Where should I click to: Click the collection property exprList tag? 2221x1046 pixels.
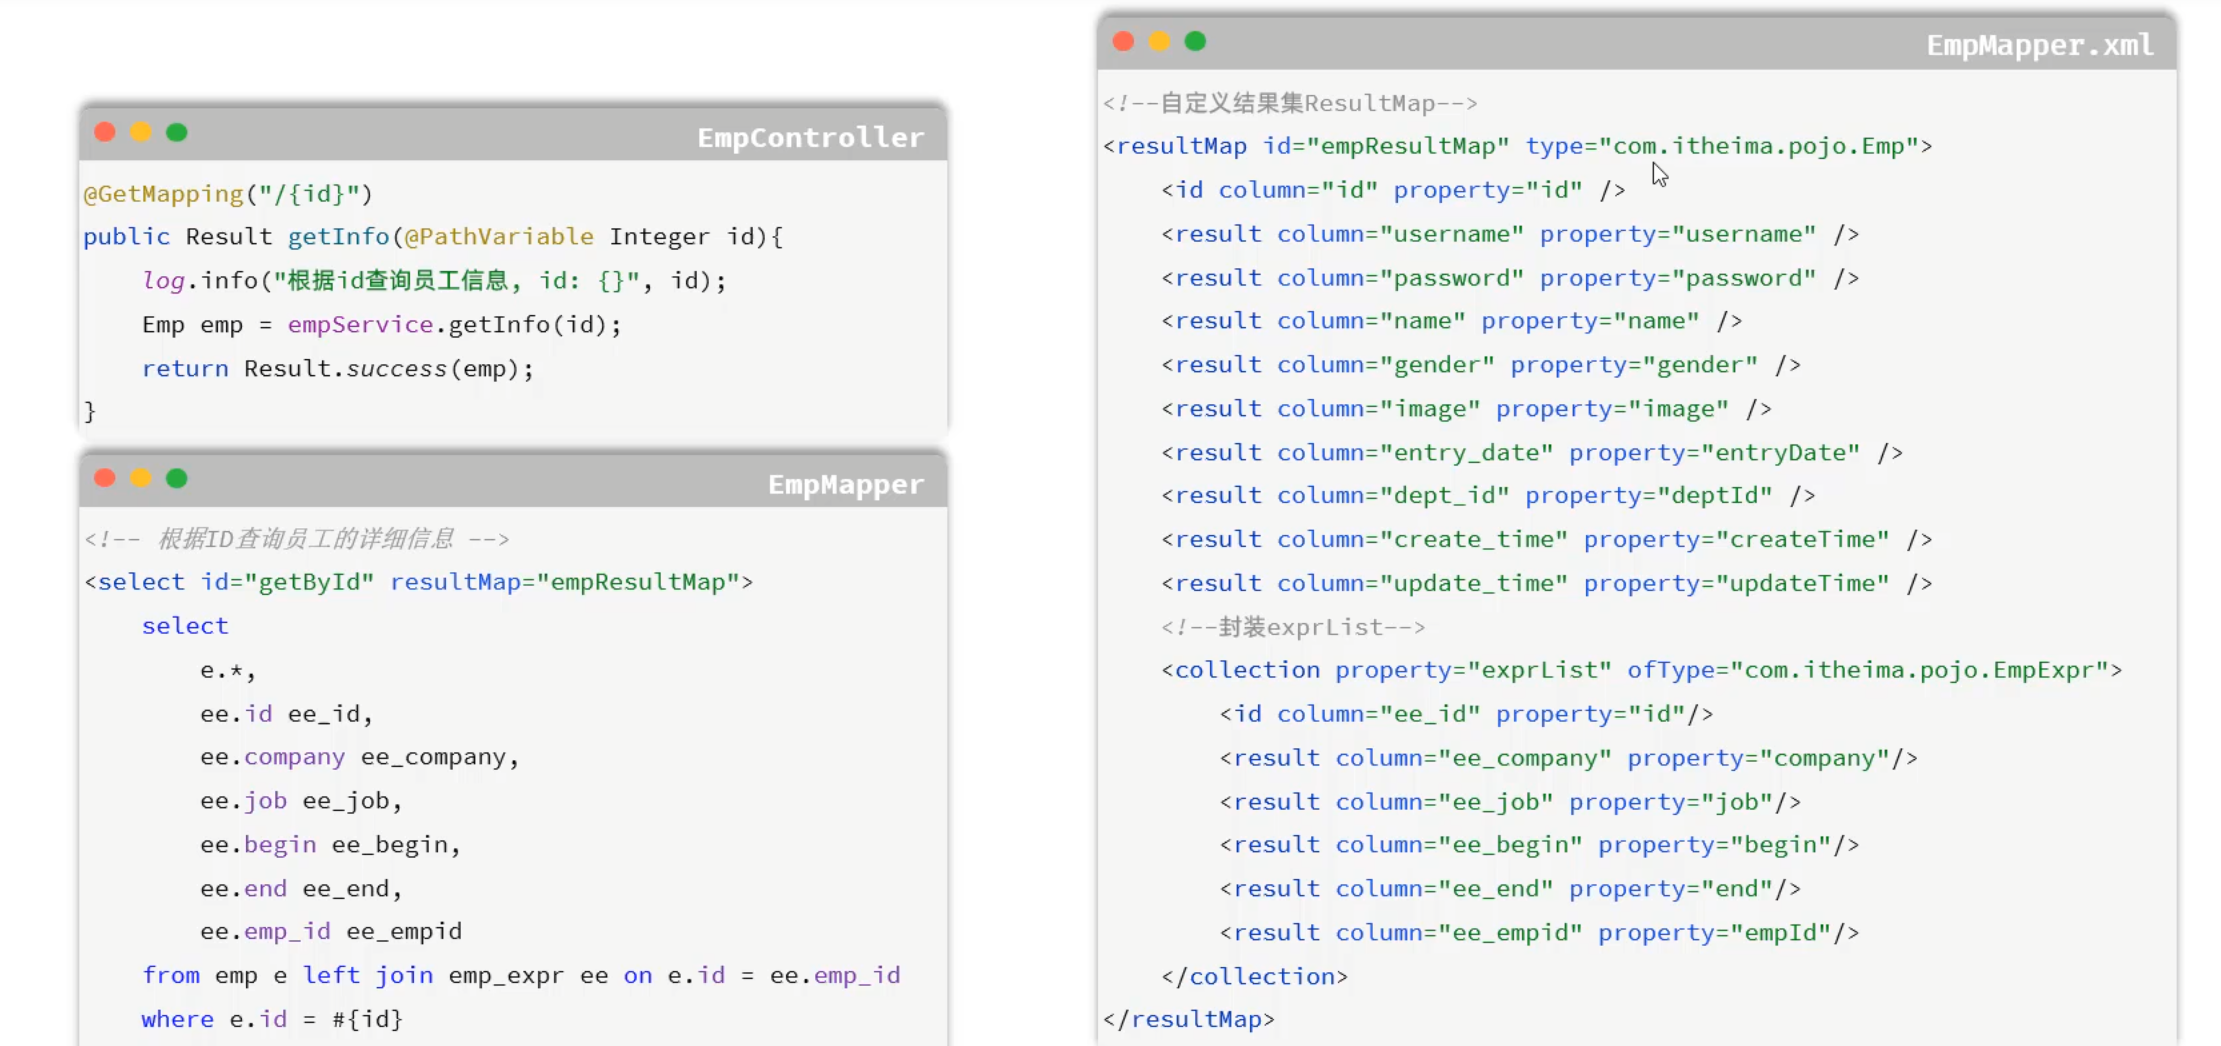[1641, 670]
